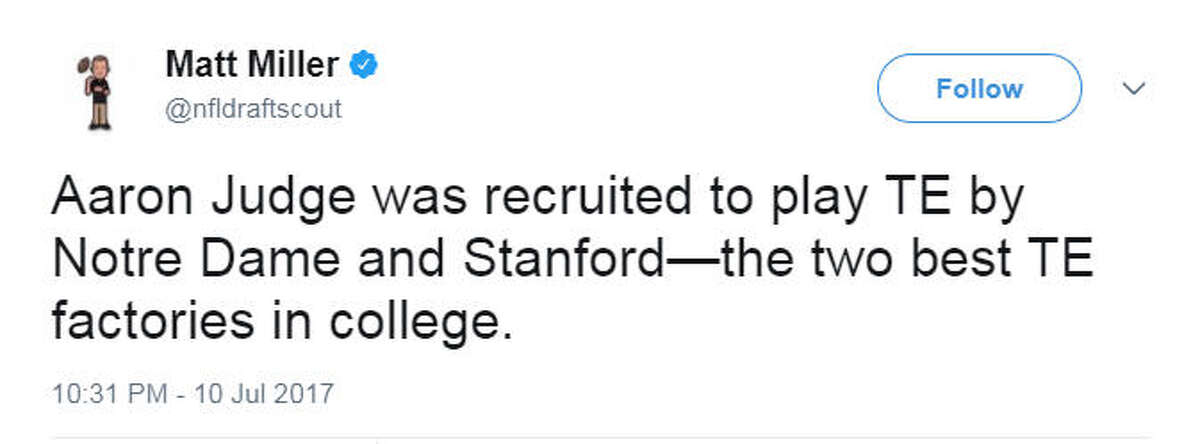Click the blue verified badge icon
Image resolution: width=1200 pixels, height=444 pixels.
pos(363,67)
